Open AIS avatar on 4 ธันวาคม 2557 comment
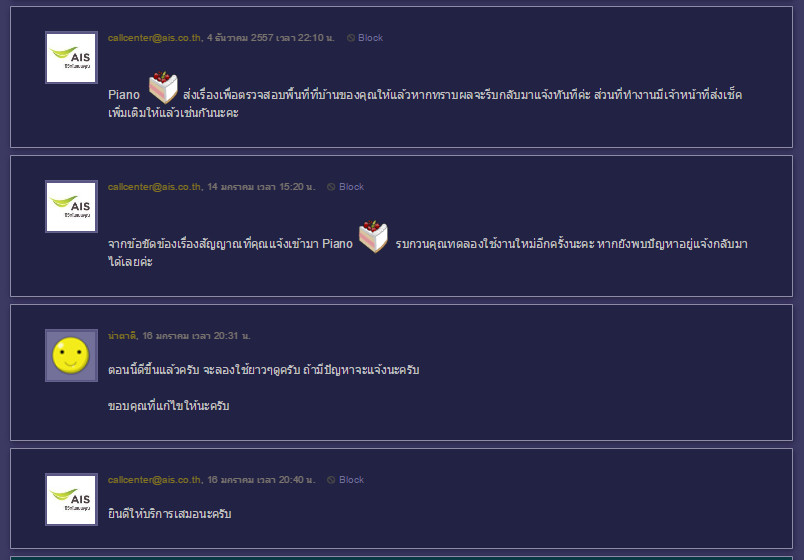804x560 pixels. (x=71, y=57)
